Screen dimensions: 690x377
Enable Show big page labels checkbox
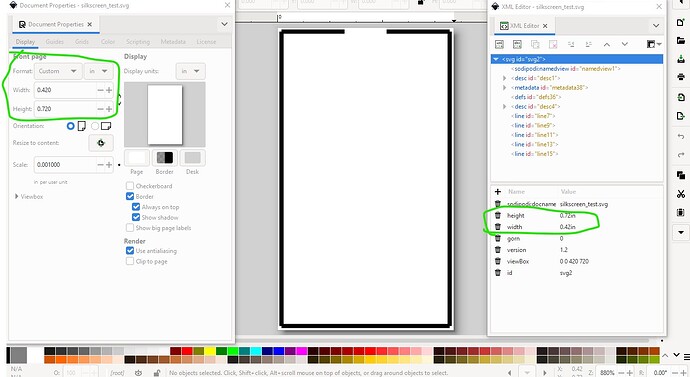pyautogui.click(x=130, y=228)
